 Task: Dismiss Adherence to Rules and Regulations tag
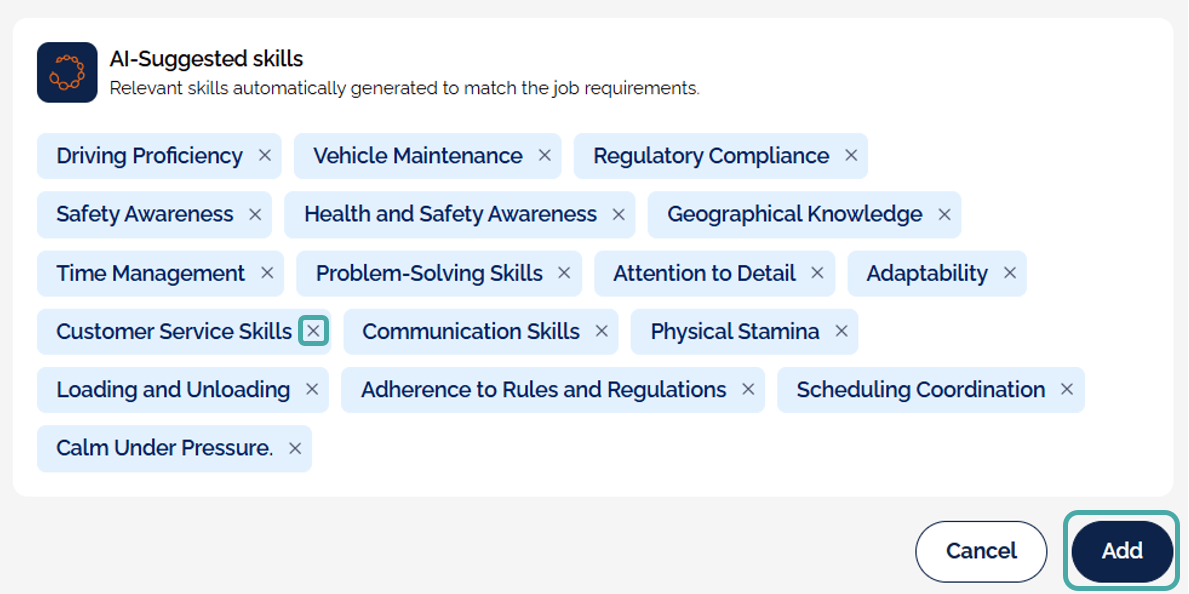748,389
